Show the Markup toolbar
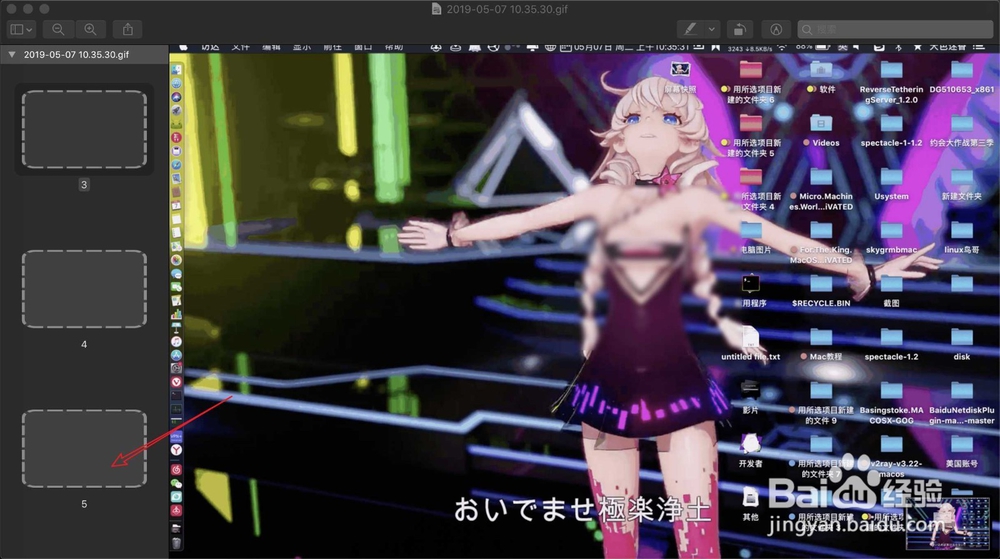Viewport: 1000px width, 559px height. 776,29
